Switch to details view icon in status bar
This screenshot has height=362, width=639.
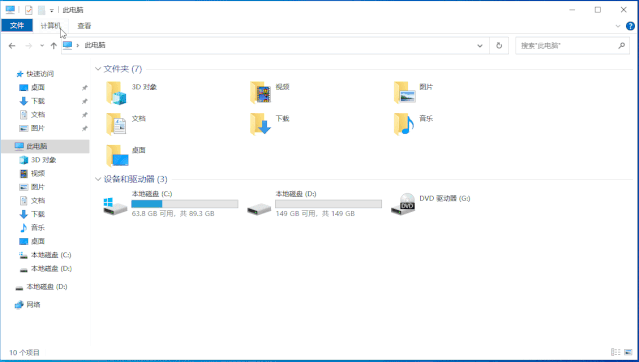(615, 352)
